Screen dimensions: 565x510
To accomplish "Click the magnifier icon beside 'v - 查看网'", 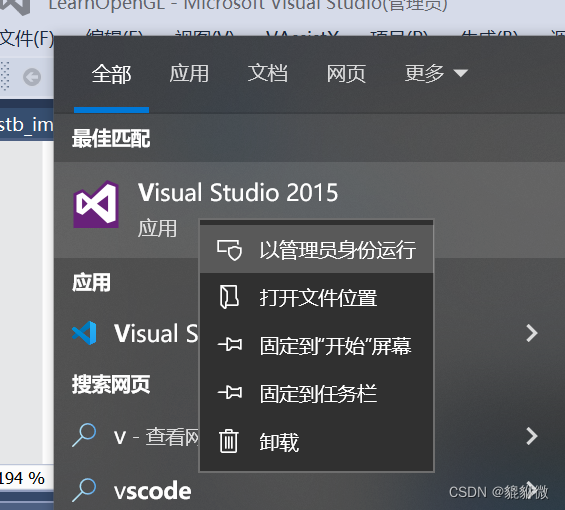I will (x=84, y=435).
